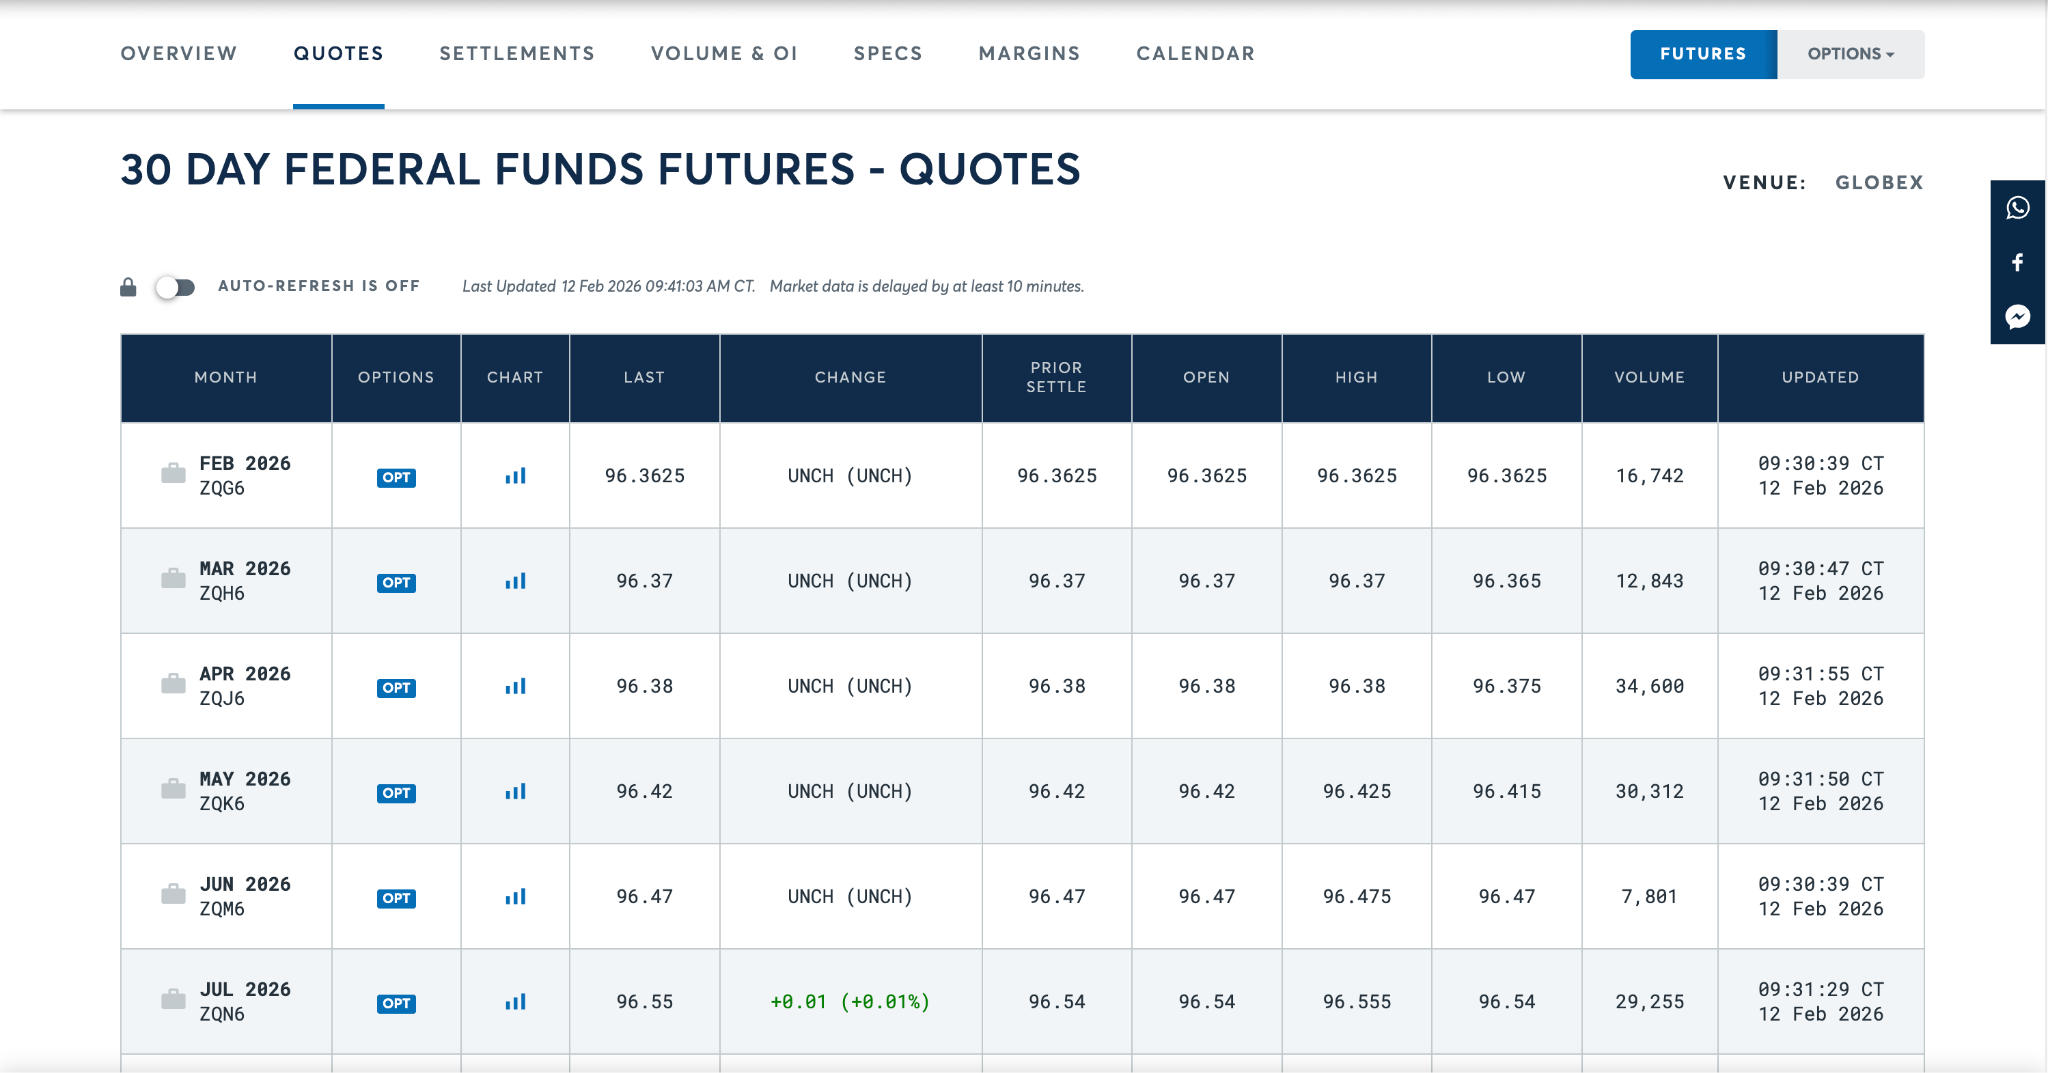
Task: Open the chart for MAR 2026 contract
Action: point(514,581)
